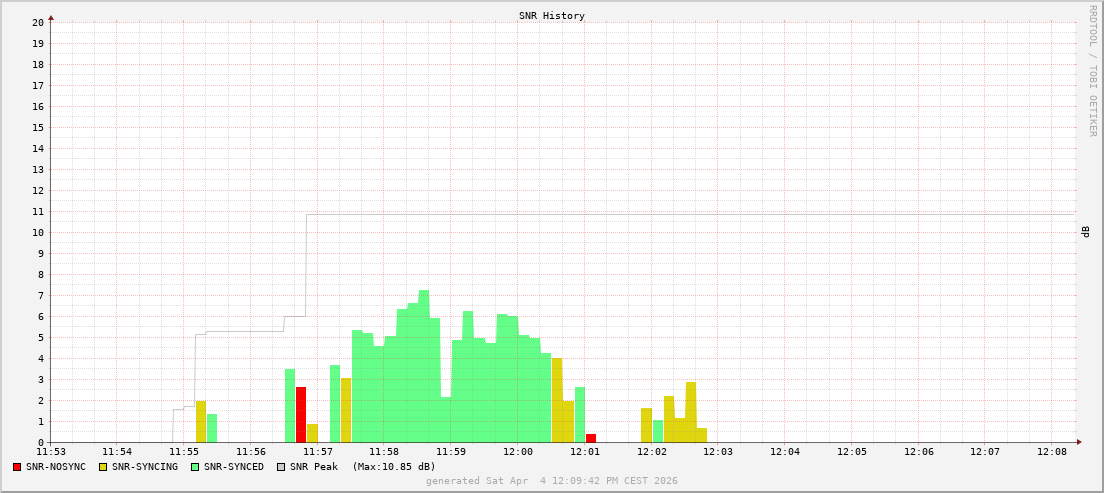Click the 12:00 time axis label
1104x493 pixels.
point(518,452)
